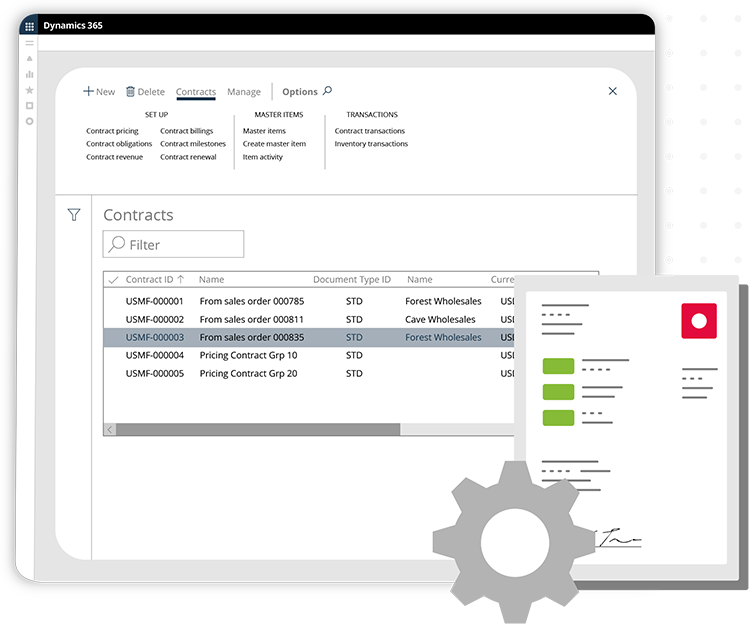
Task: Click the 'From sales order 000785' cell
Action: pyautogui.click(x=252, y=301)
